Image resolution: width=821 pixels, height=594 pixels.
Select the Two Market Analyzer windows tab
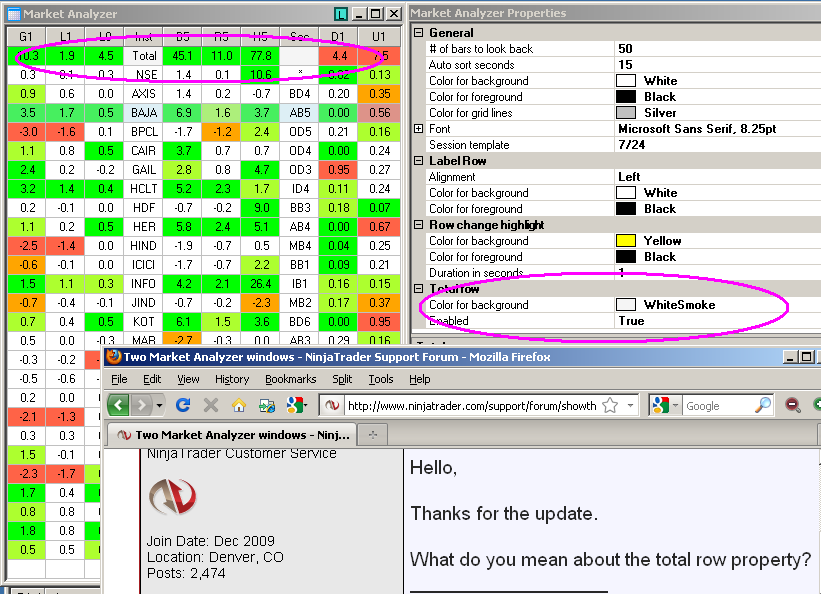click(232, 435)
